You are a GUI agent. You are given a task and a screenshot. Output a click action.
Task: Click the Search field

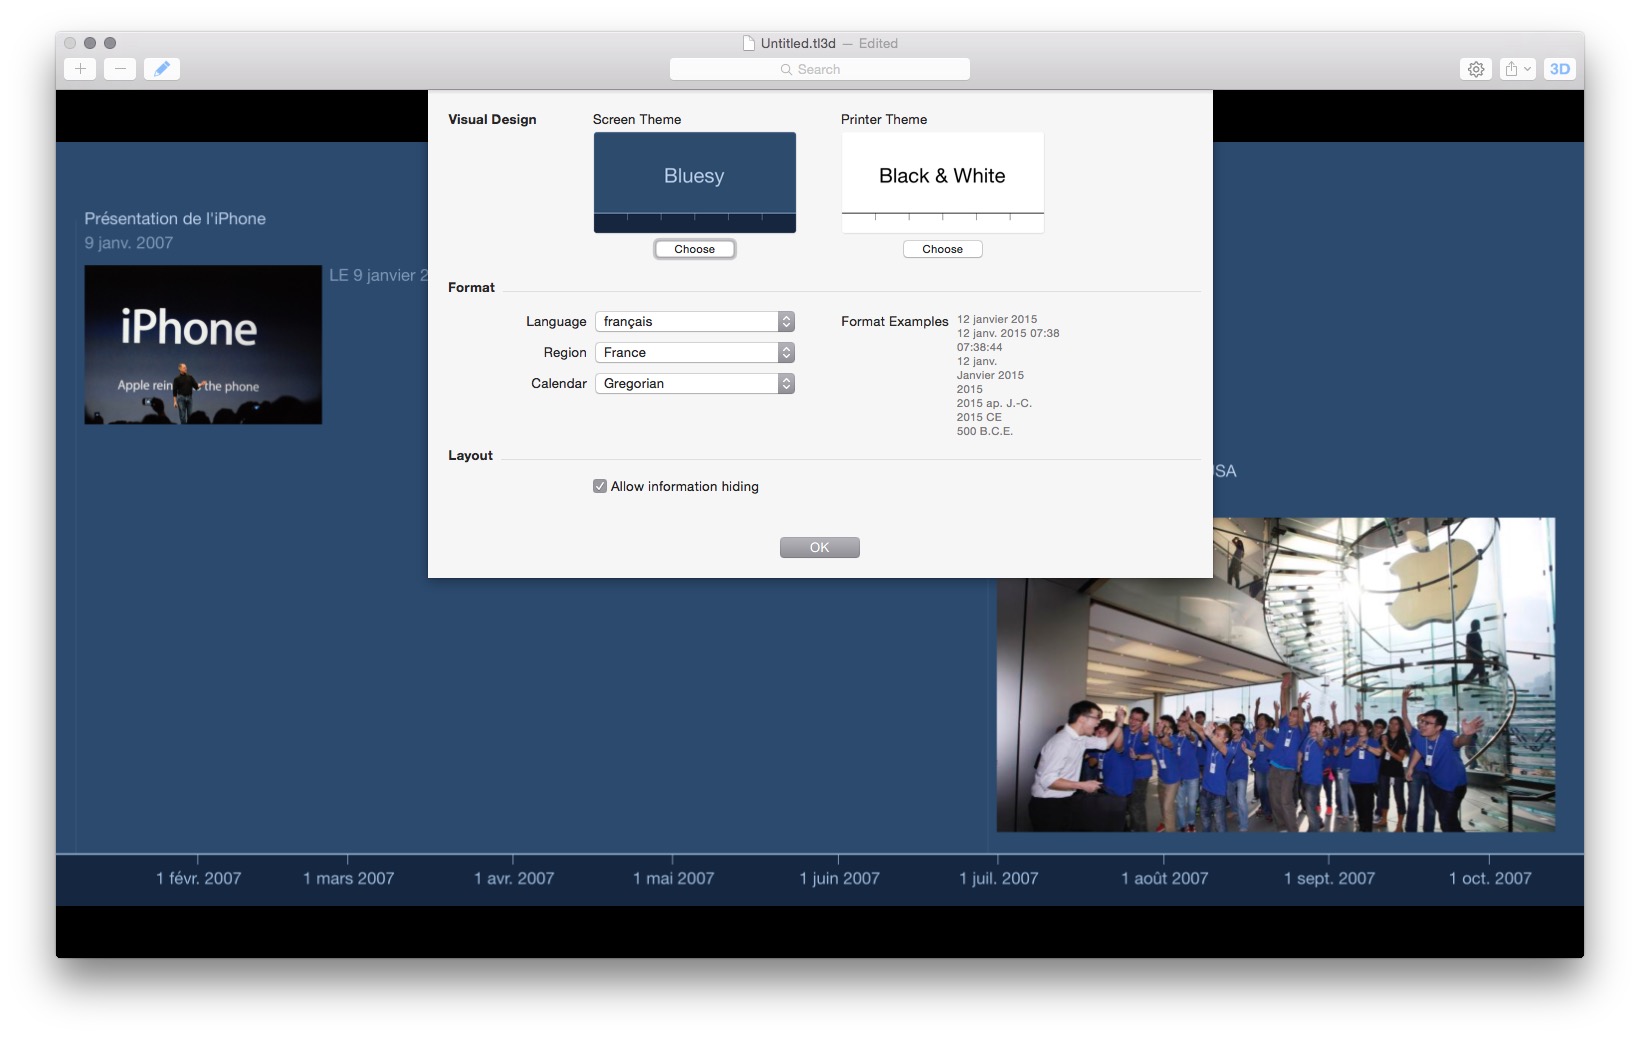click(x=820, y=69)
